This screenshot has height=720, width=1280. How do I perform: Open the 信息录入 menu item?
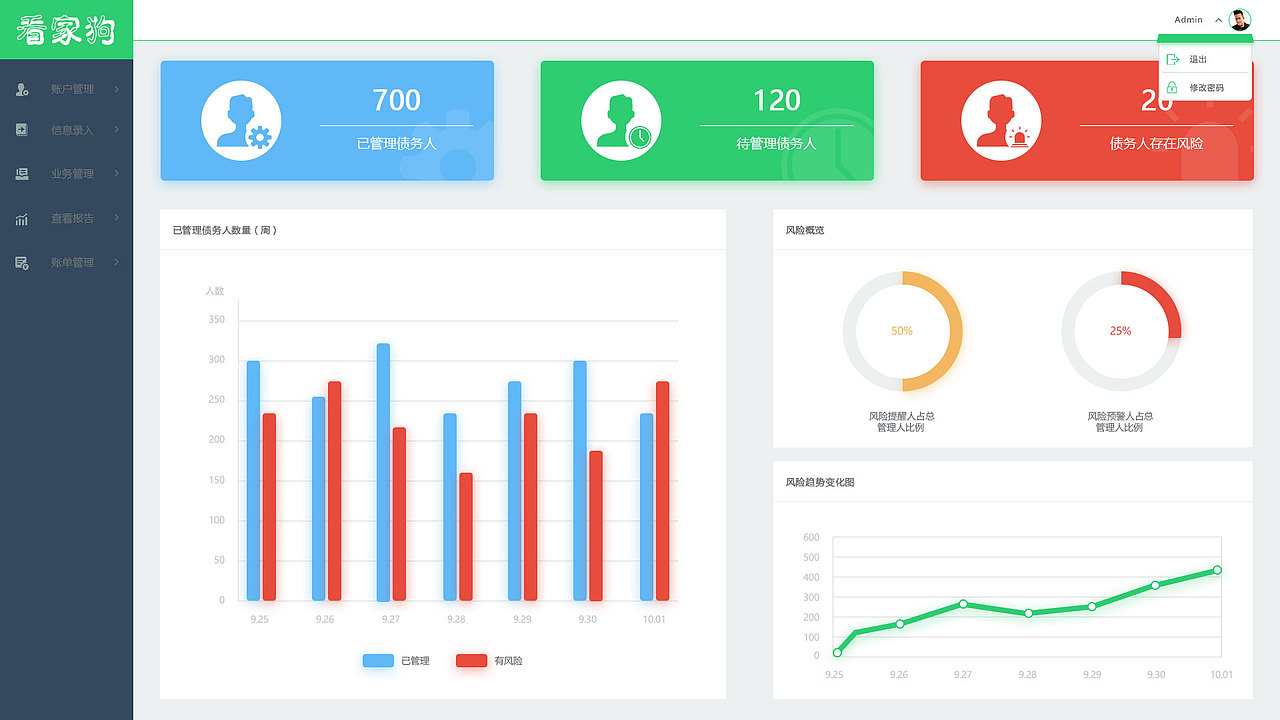66,130
